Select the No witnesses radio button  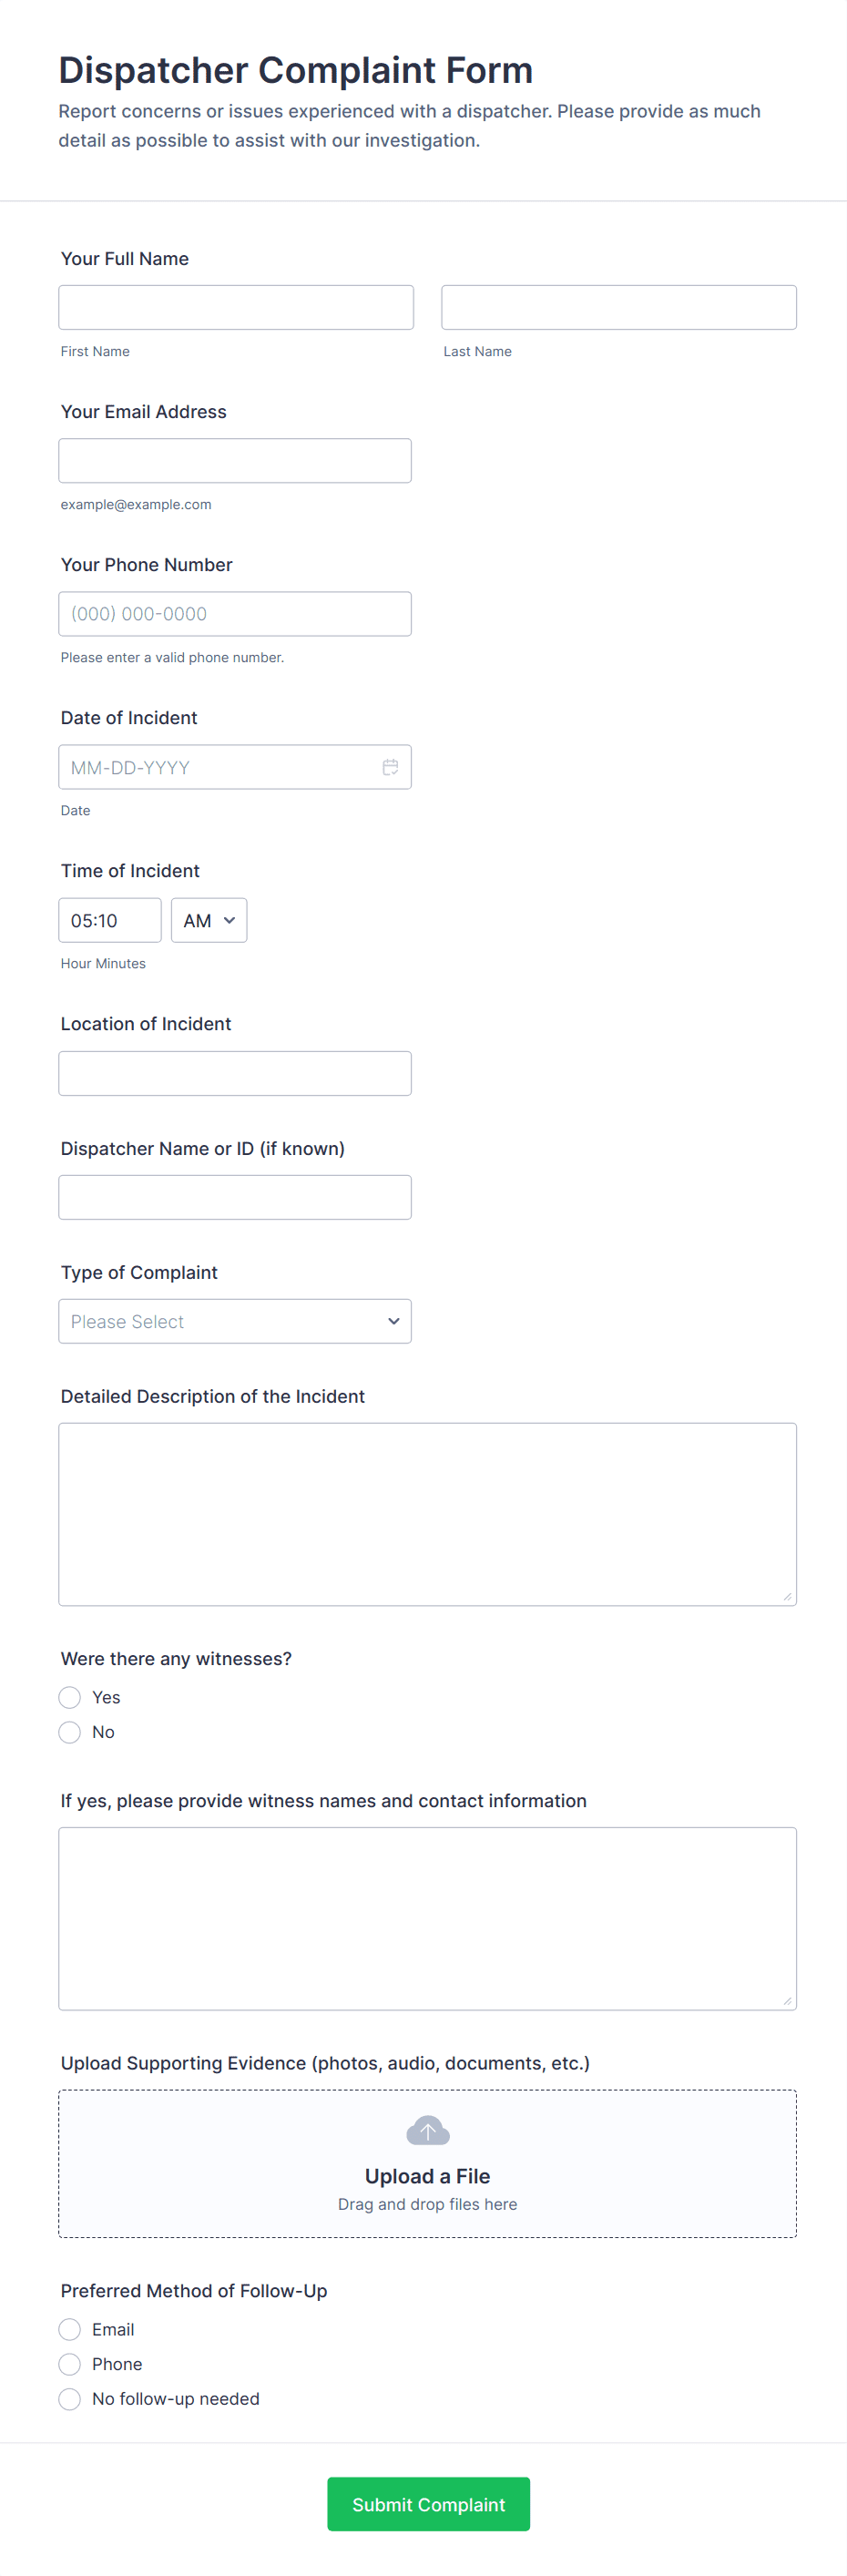tap(70, 1732)
